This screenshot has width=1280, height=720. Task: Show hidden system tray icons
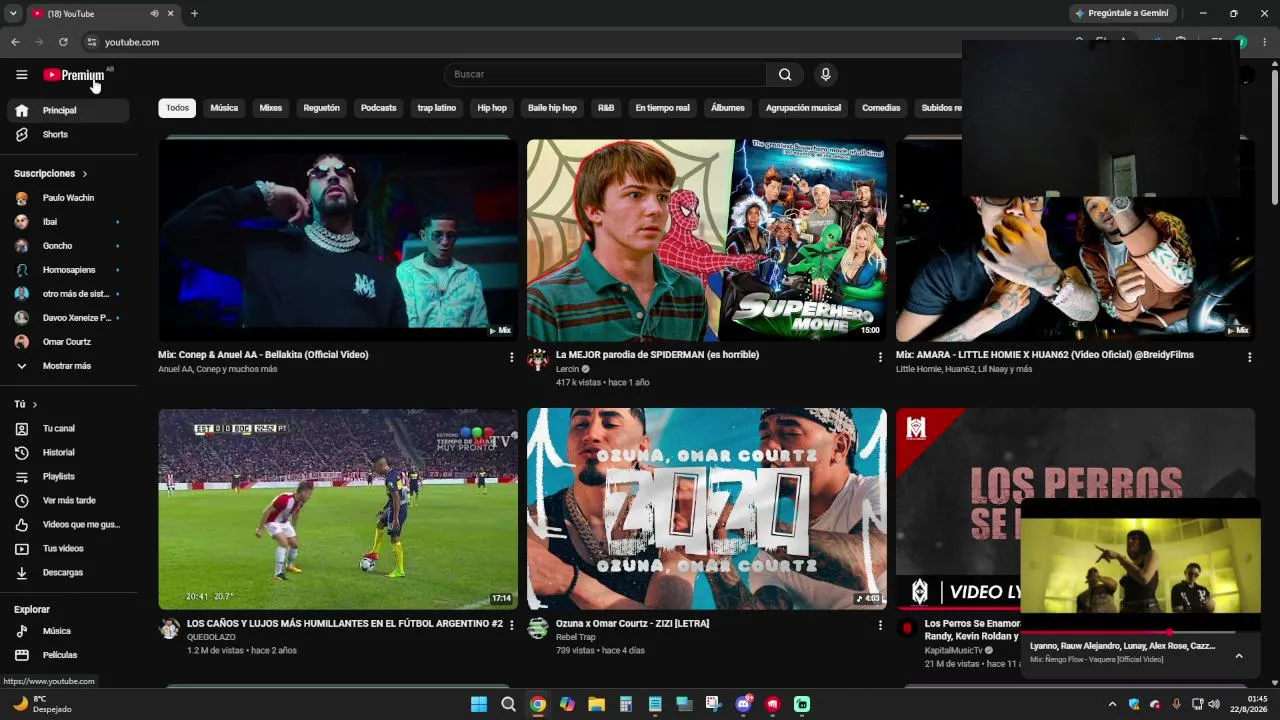click(1112, 704)
